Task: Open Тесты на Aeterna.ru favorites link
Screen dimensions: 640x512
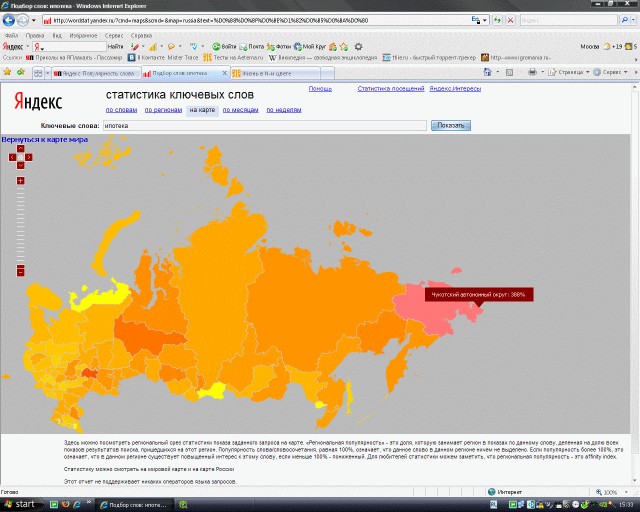Action: point(233,58)
